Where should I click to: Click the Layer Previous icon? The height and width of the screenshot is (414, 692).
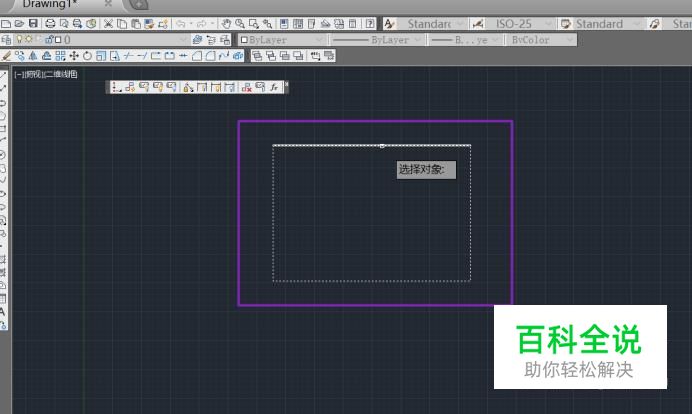click(211, 40)
